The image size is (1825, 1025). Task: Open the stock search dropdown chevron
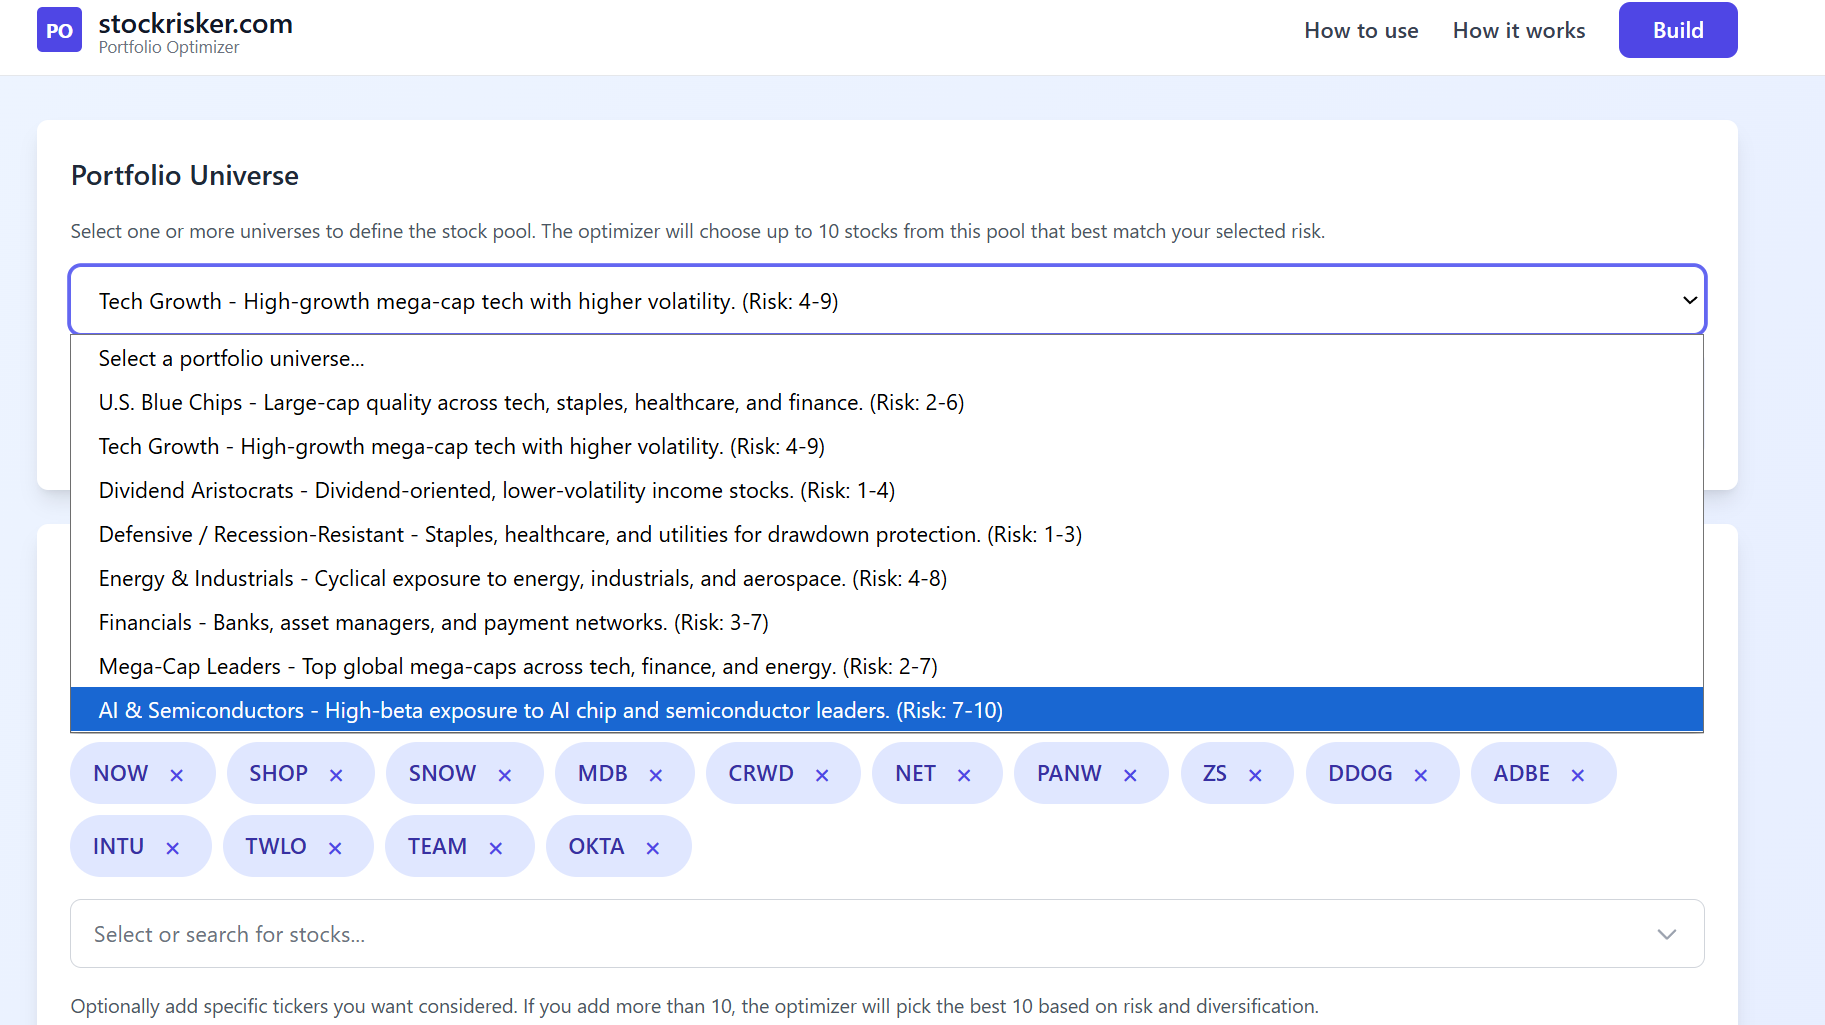1667,933
